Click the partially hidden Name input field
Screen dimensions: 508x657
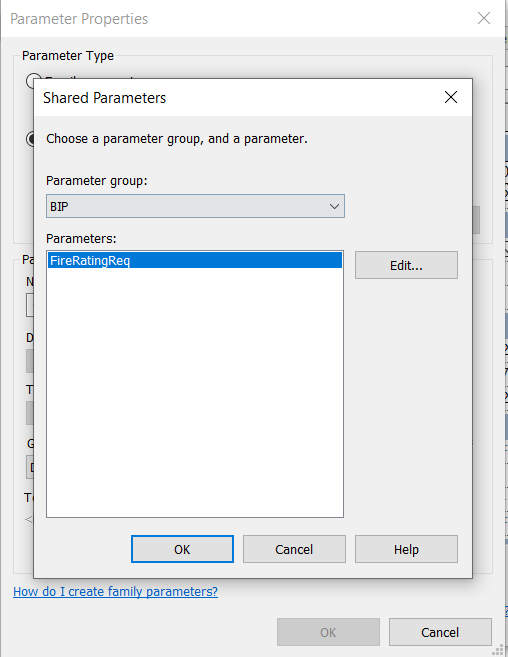(x=30, y=305)
